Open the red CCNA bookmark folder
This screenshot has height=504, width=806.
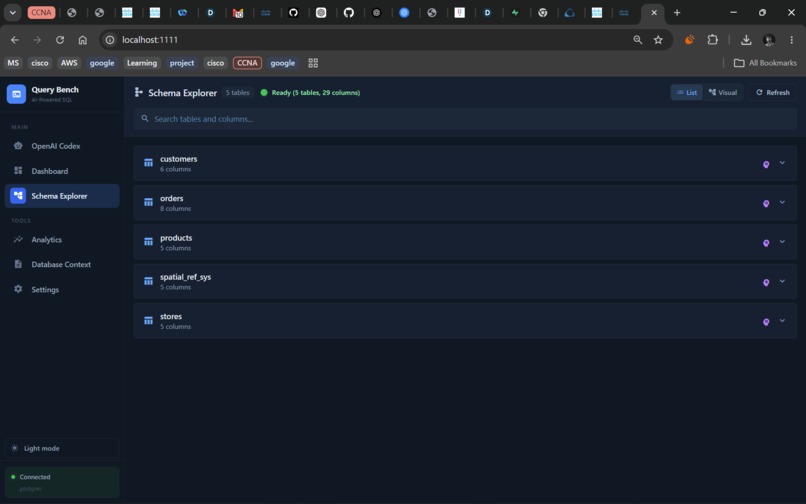247,63
